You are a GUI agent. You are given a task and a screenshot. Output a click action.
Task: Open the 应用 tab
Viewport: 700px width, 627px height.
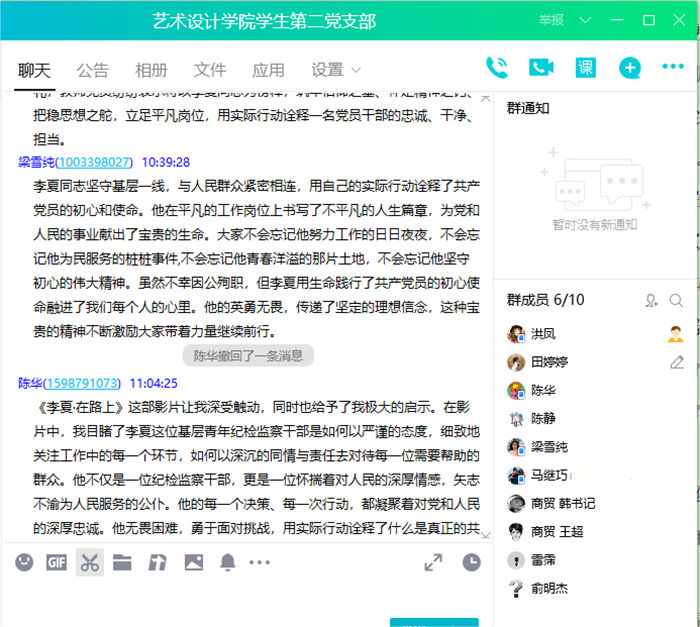click(x=268, y=70)
